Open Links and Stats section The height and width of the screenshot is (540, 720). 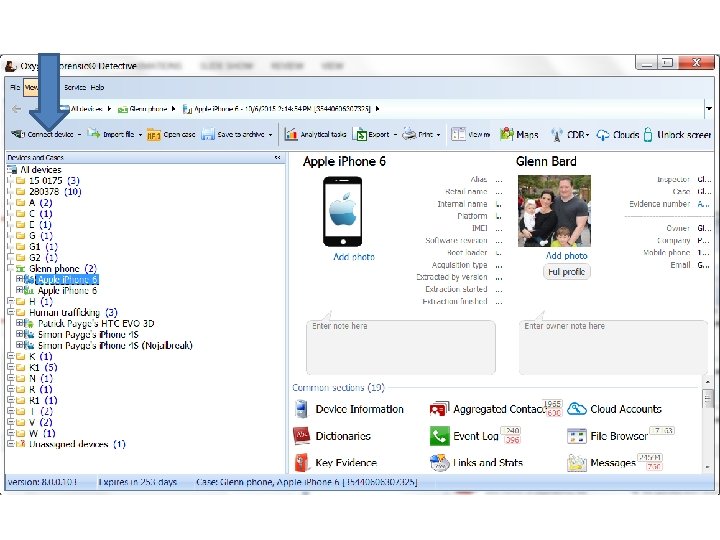point(476,462)
